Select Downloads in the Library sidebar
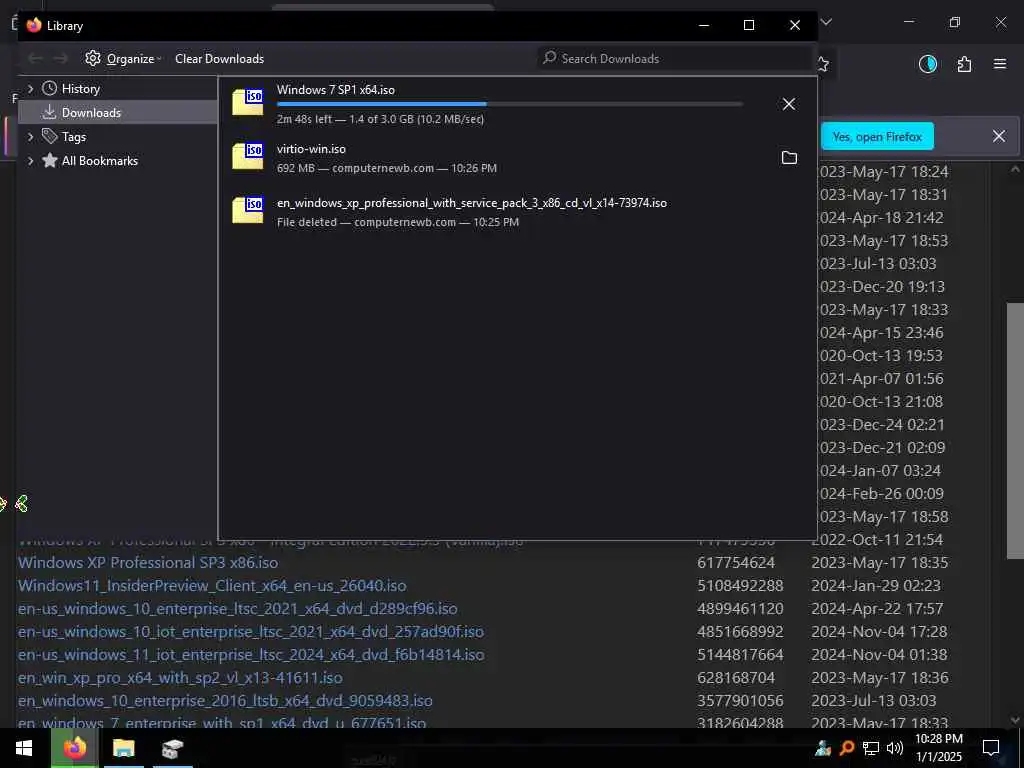This screenshot has height=768, width=1024. pyautogui.click(x=118, y=112)
